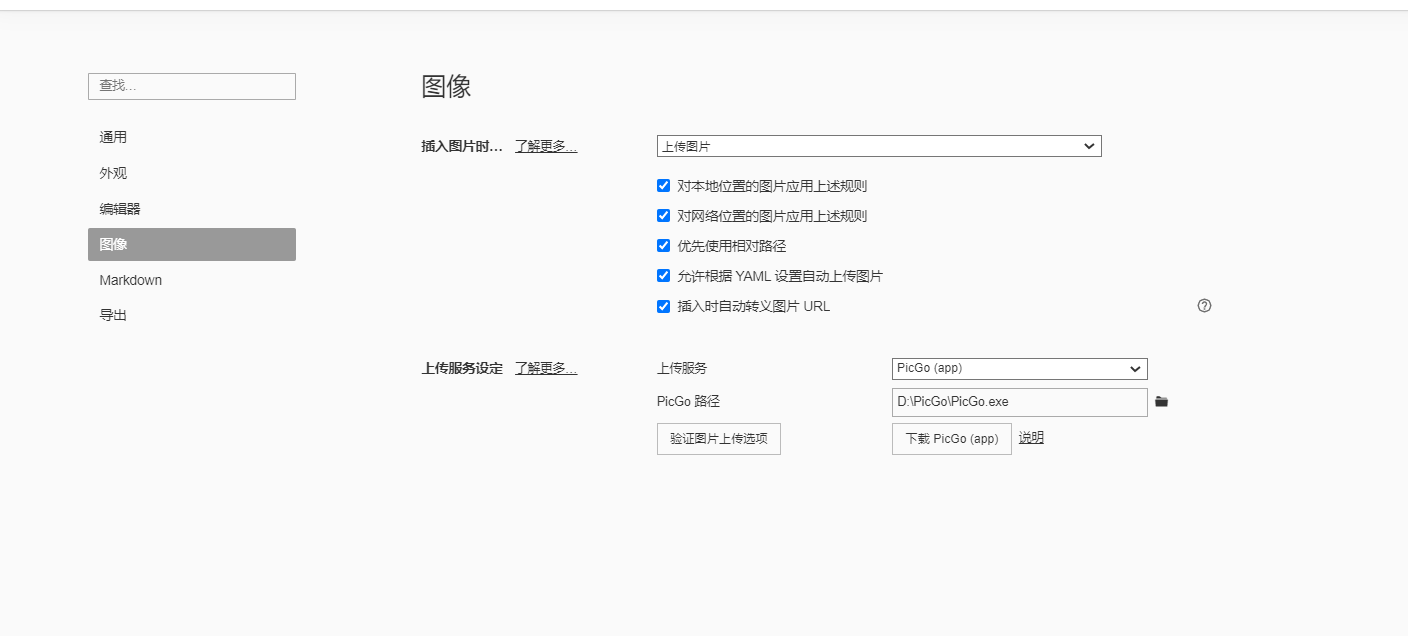Click the folder icon beside PicGo path
1408x636 pixels.
1161,402
